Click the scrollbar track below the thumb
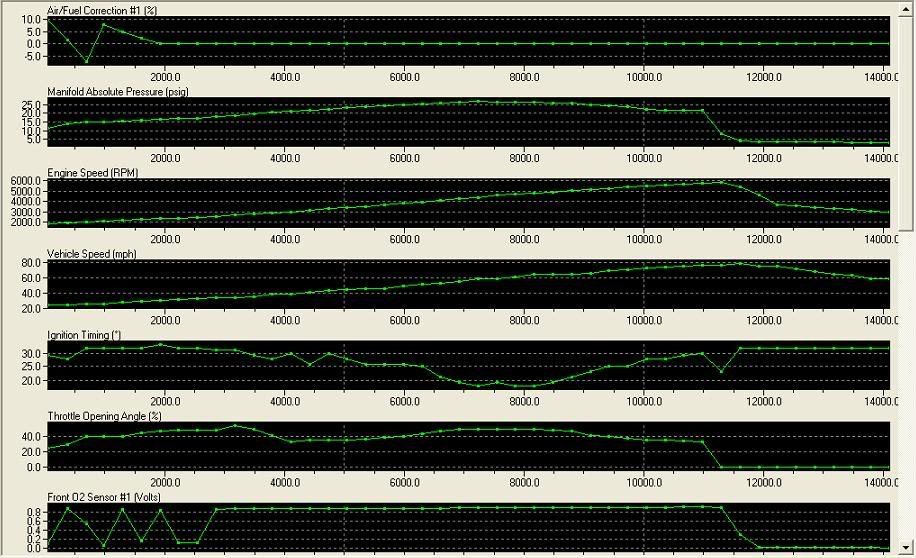 (x=906, y=386)
